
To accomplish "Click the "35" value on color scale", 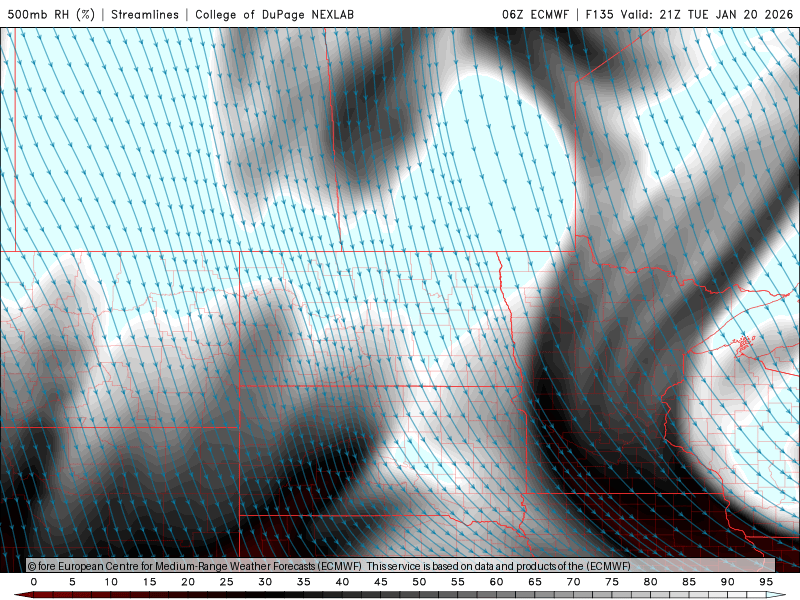I will (304, 582).
